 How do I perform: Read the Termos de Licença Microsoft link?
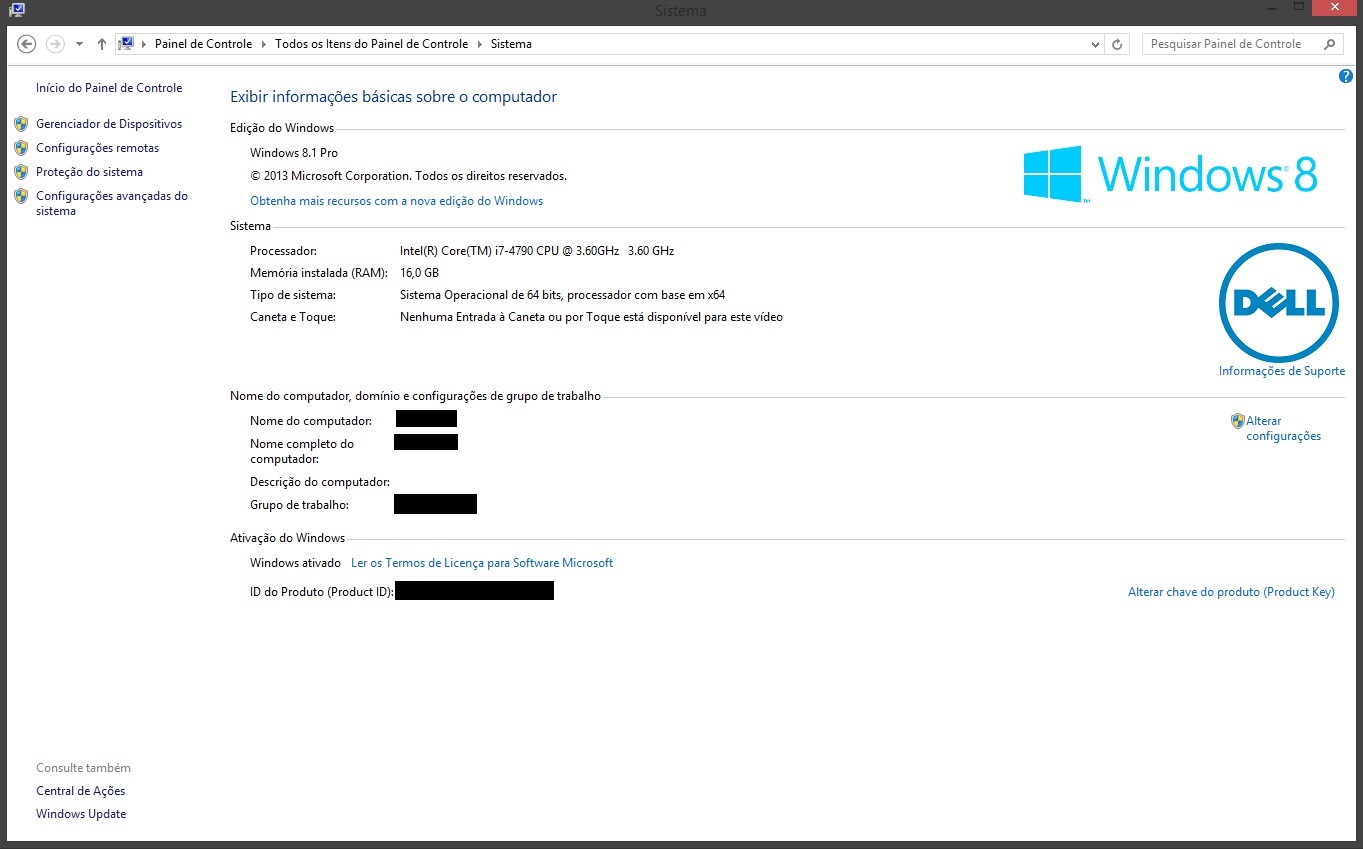(x=482, y=563)
